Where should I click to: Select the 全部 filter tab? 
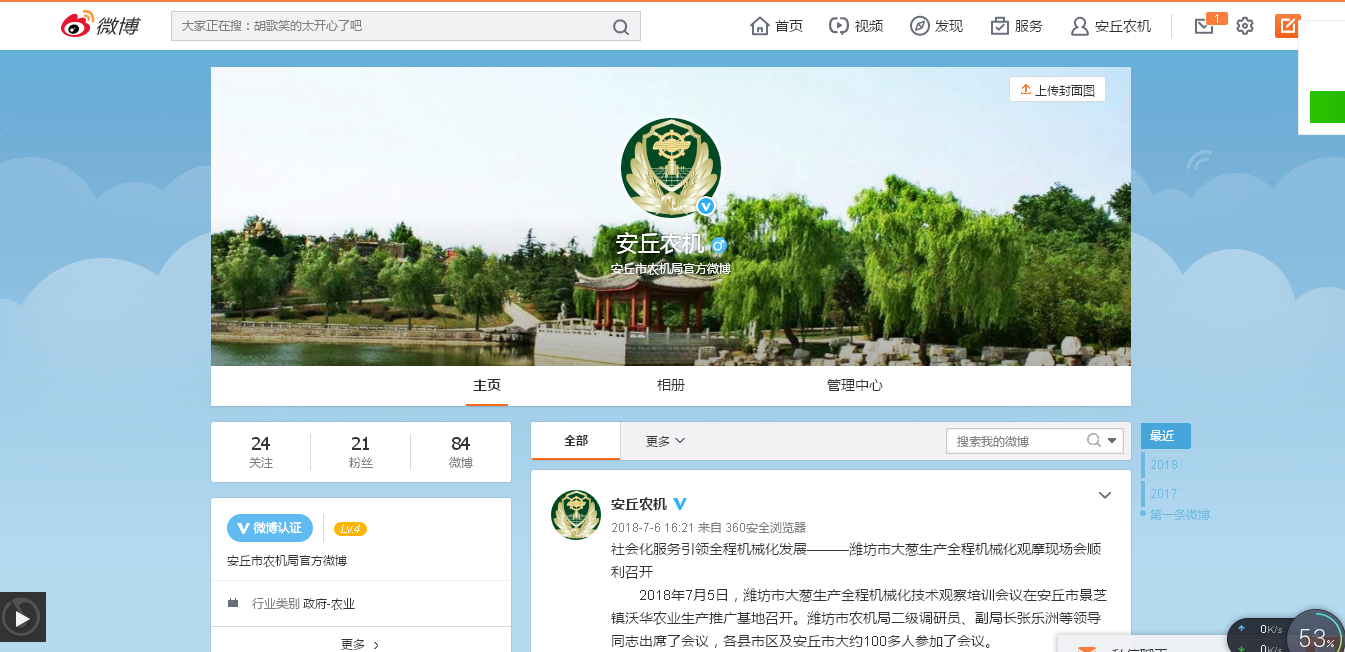(x=576, y=441)
